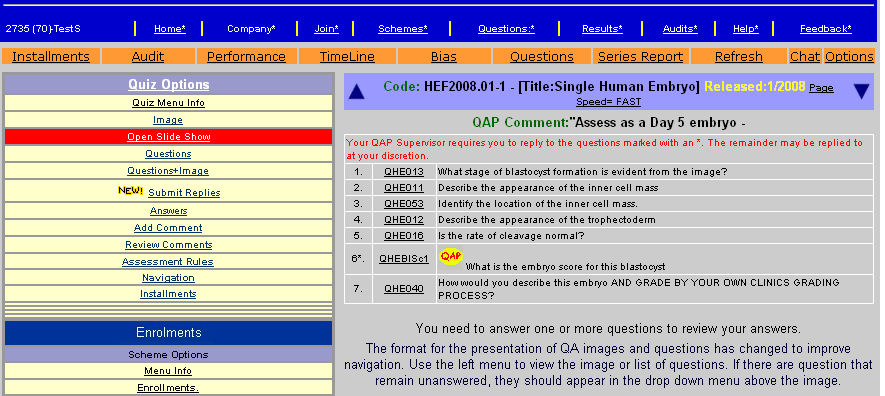
Task: Switch to the Bias tab
Action: coord(444,56)
